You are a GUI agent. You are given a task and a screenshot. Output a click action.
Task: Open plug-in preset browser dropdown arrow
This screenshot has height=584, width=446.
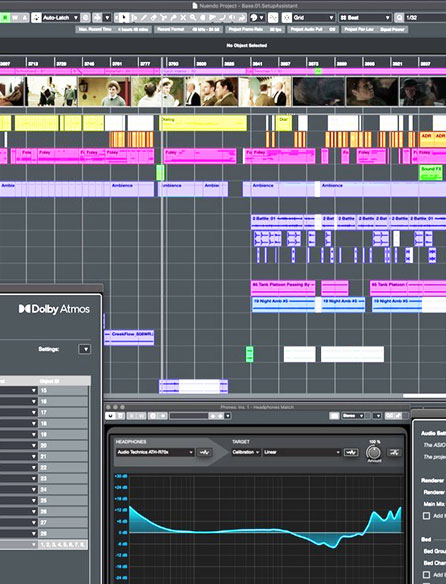pyautogui.click(x=228, y=416)
